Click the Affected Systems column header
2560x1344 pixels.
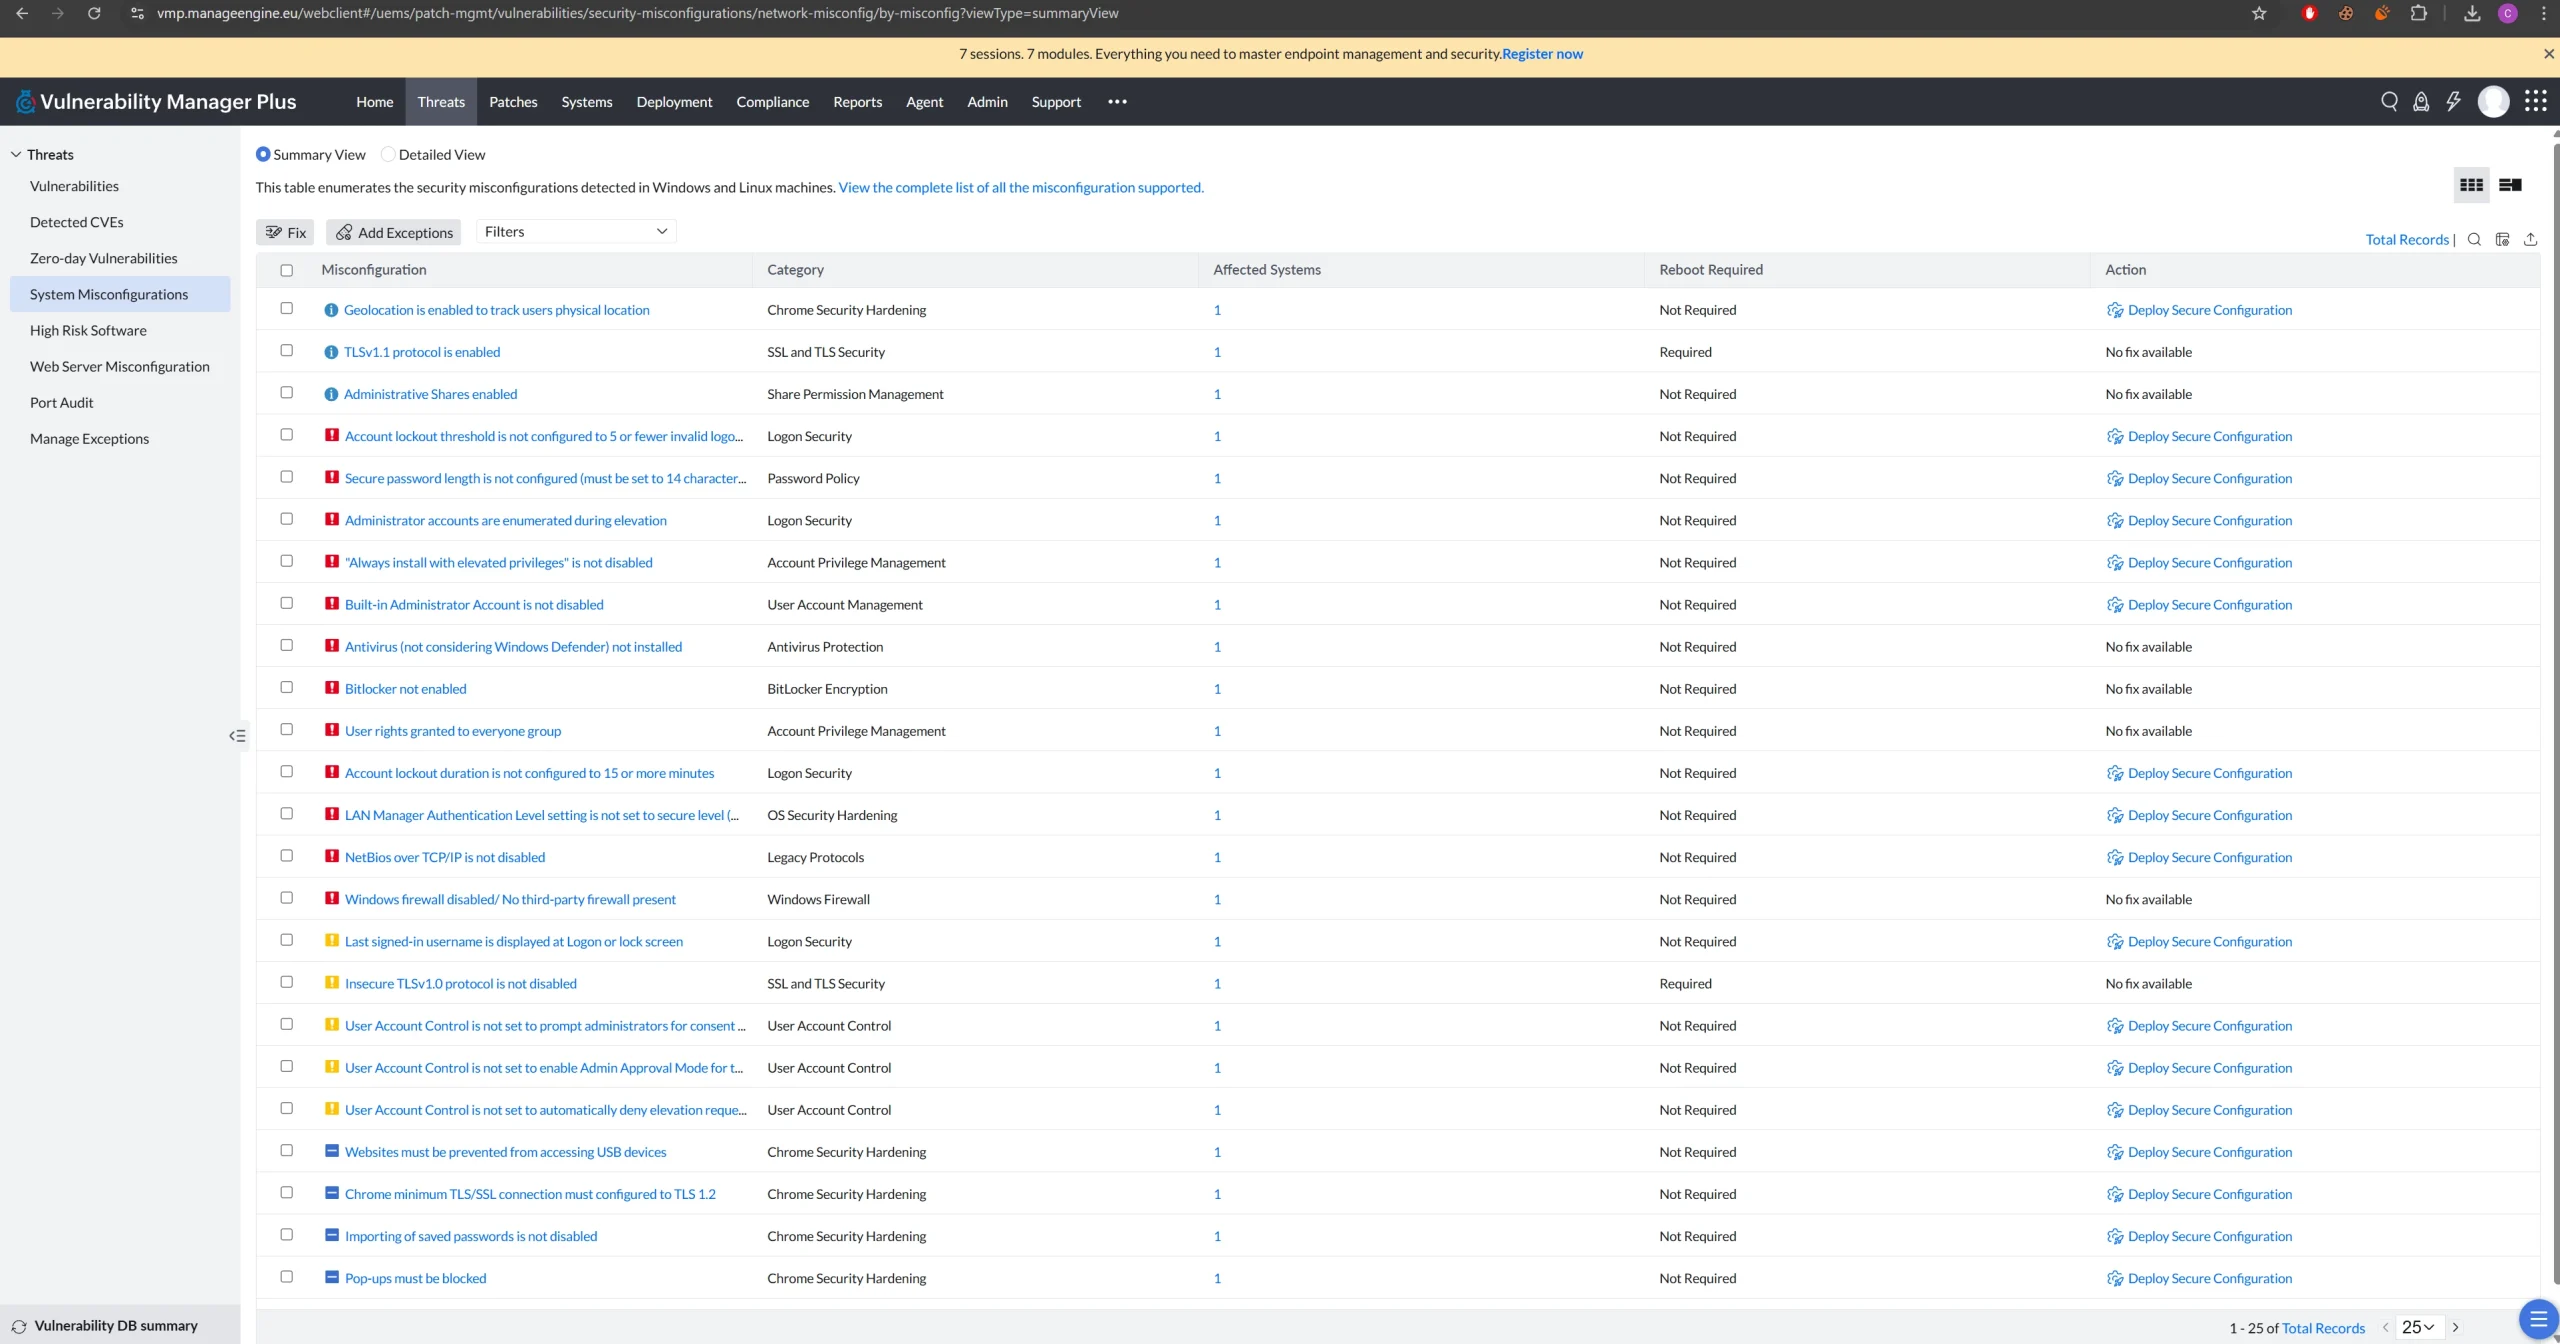[x=1266, y=270]
